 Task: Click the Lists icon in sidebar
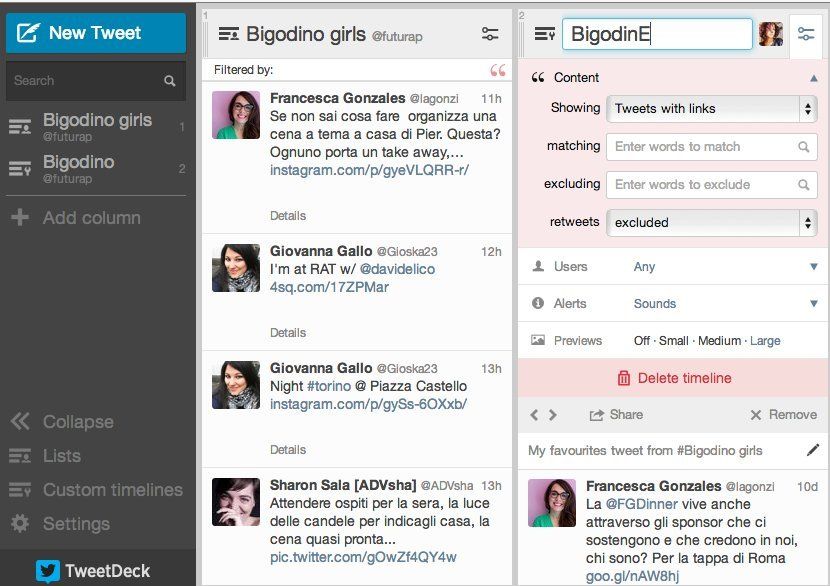20,456
